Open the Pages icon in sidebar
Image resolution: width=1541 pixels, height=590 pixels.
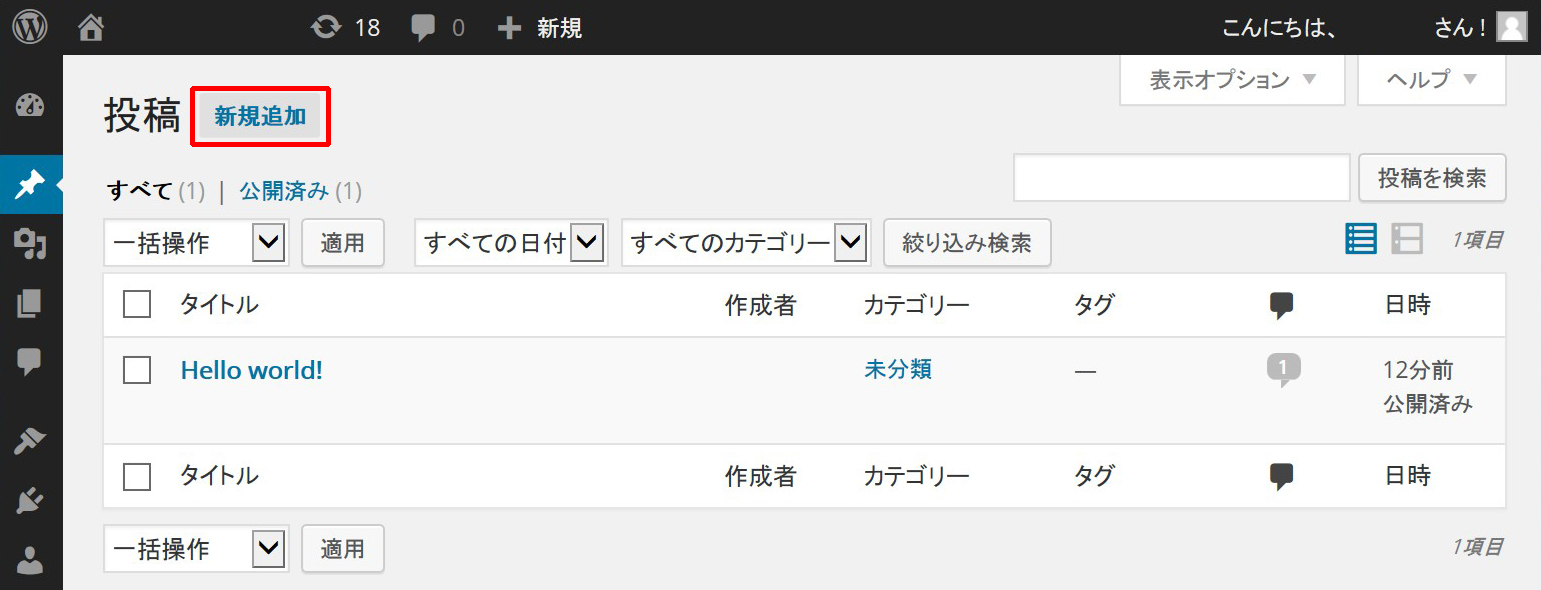click(30, 304)
